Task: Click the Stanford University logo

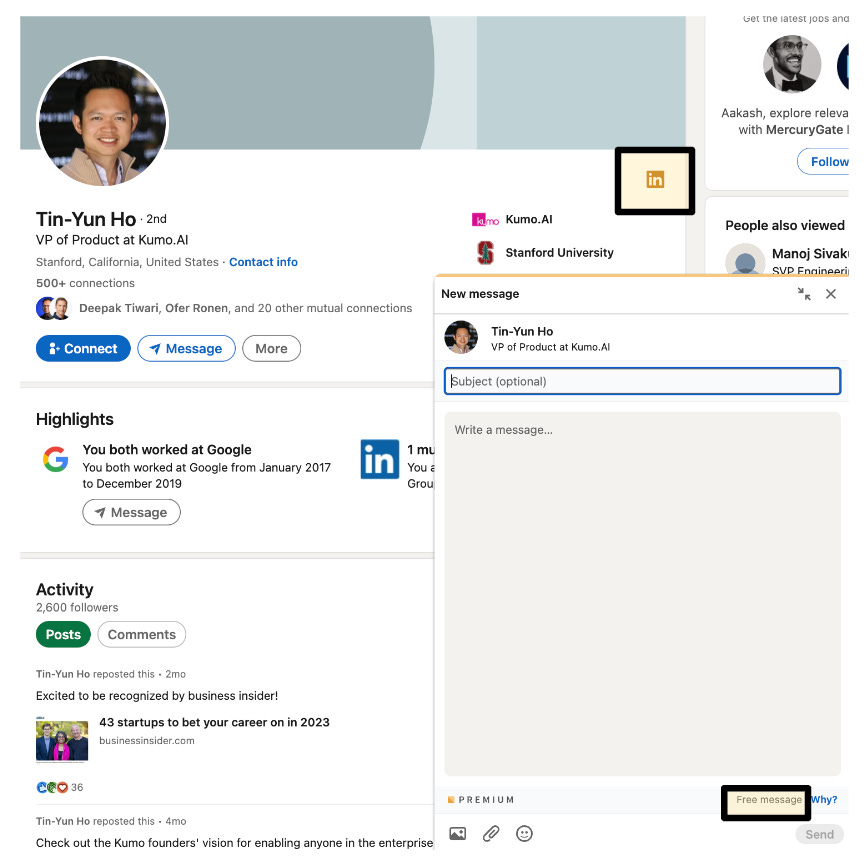Action: [x=485, y=253]
